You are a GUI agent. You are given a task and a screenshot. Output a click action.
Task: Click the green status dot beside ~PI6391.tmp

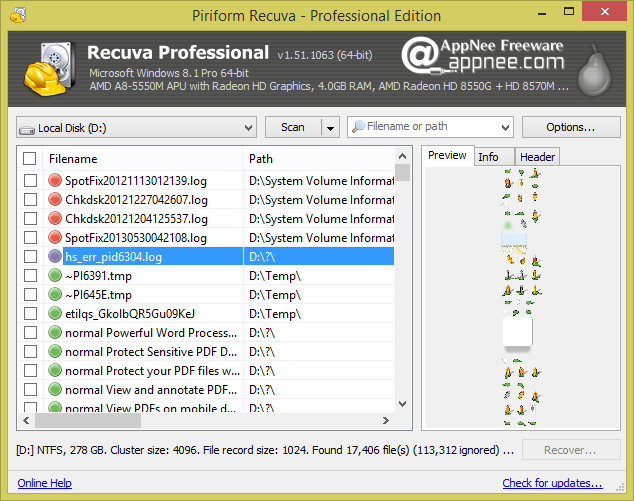click(x=55, y=275)
